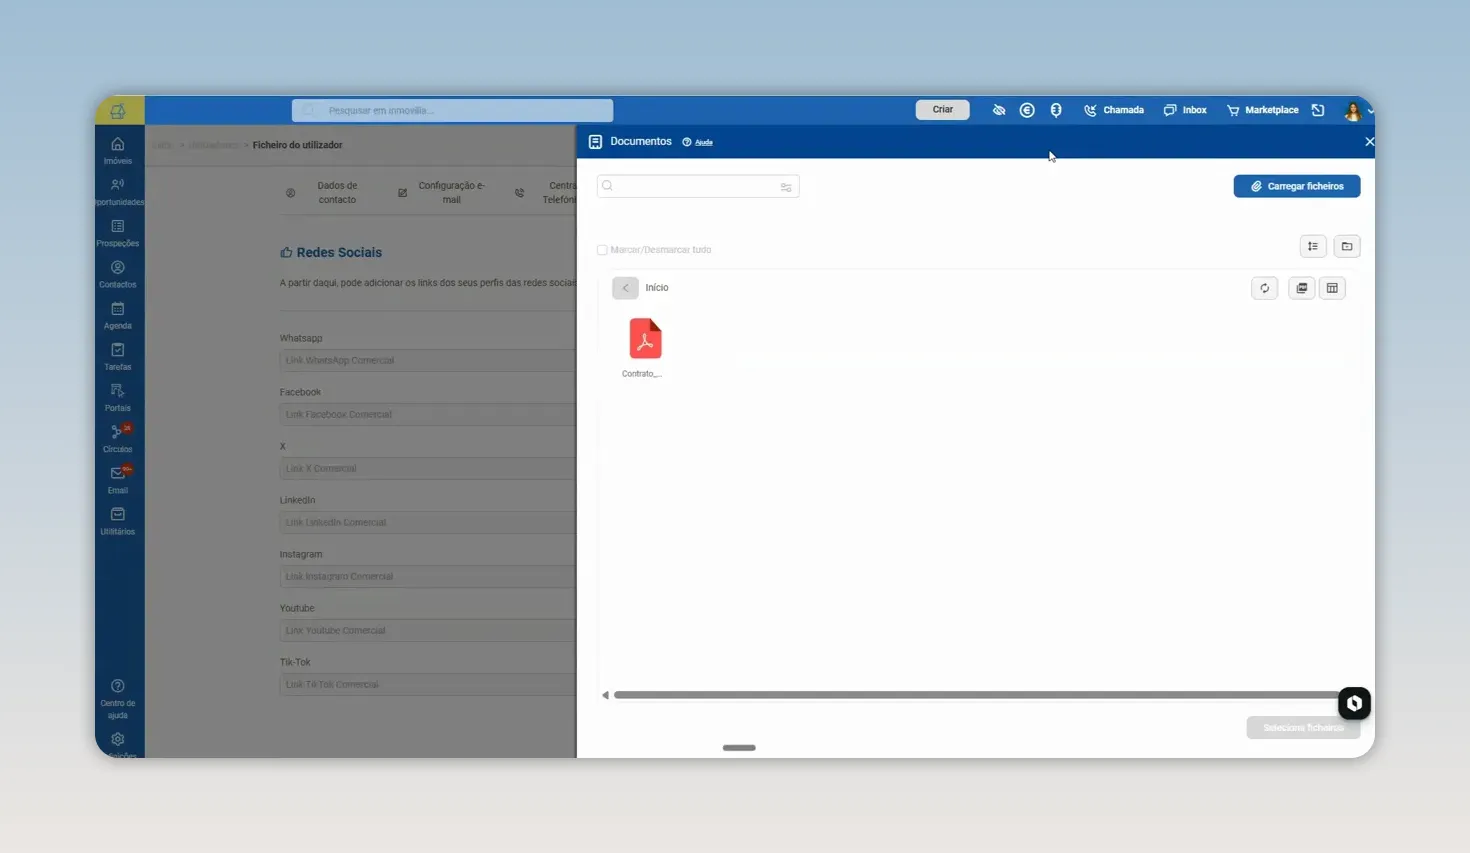Click the Criar button
1470x853 pixels.
tap(943, 110)
